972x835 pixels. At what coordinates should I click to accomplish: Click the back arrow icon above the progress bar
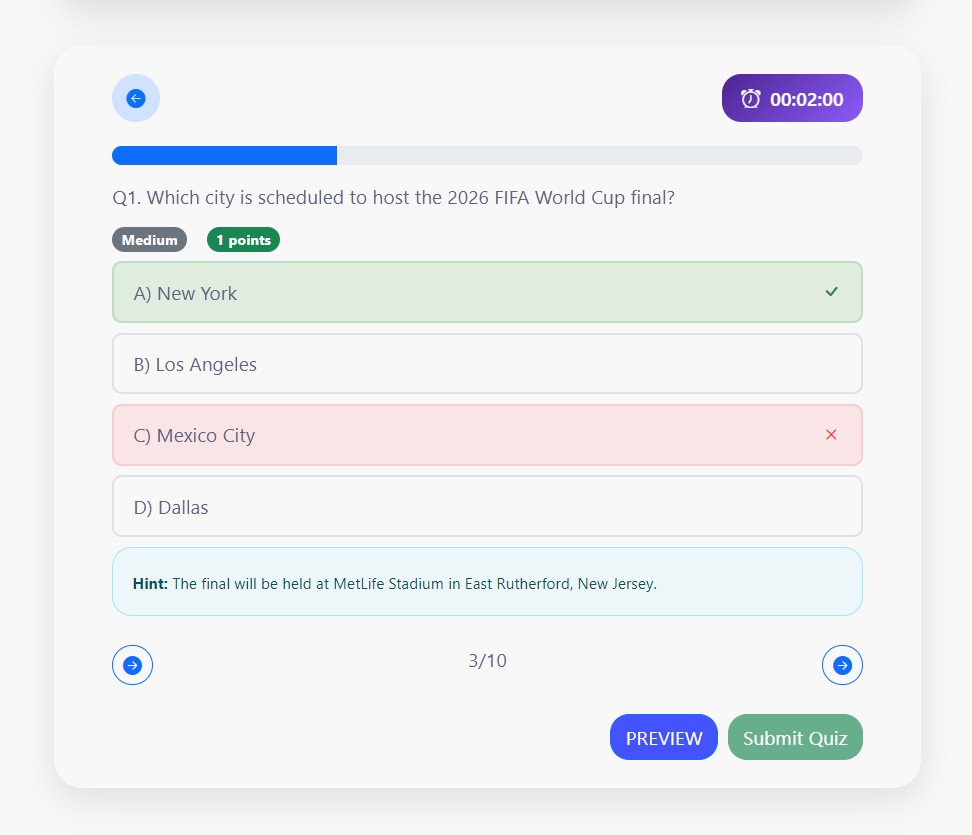136,98
